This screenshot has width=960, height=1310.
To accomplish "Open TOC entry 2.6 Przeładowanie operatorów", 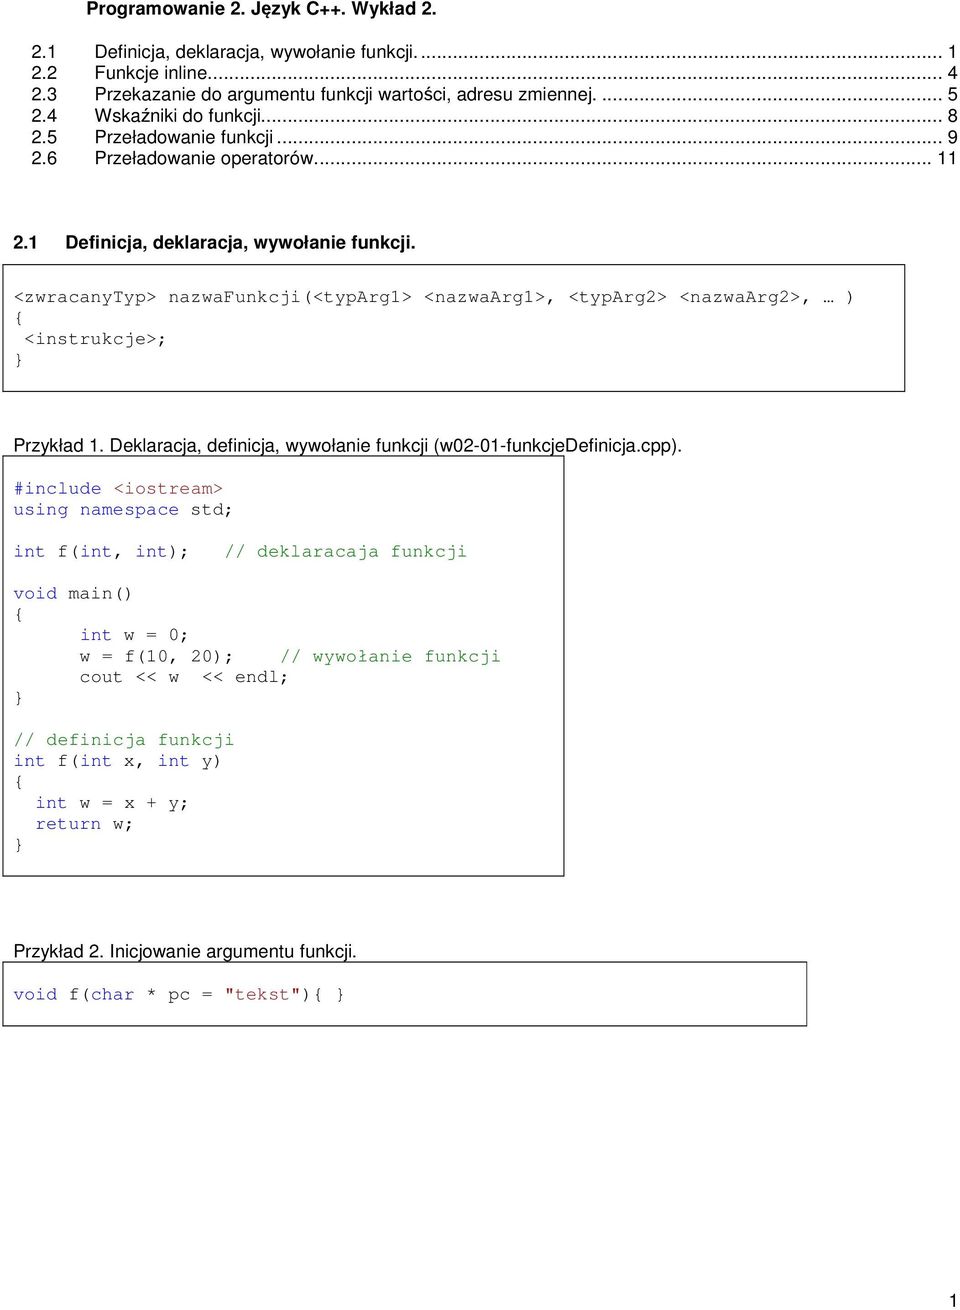I will click(205, 158).
